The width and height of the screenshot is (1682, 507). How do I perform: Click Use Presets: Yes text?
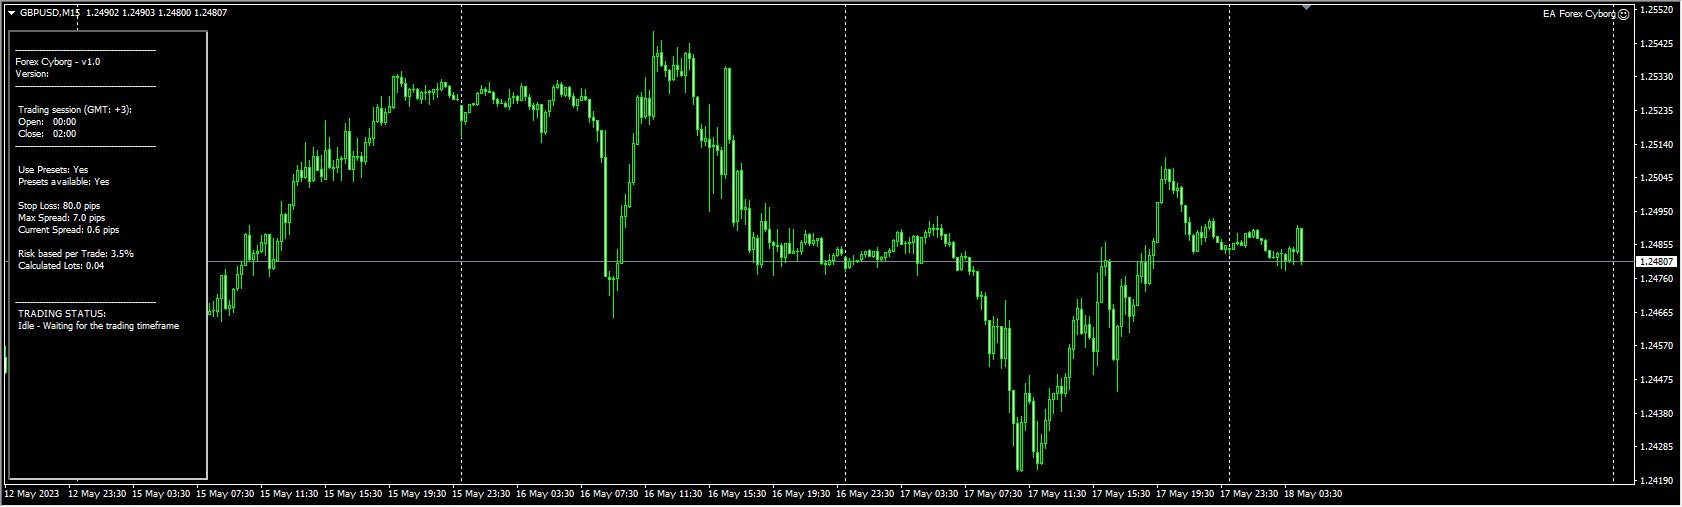[53, 170]
